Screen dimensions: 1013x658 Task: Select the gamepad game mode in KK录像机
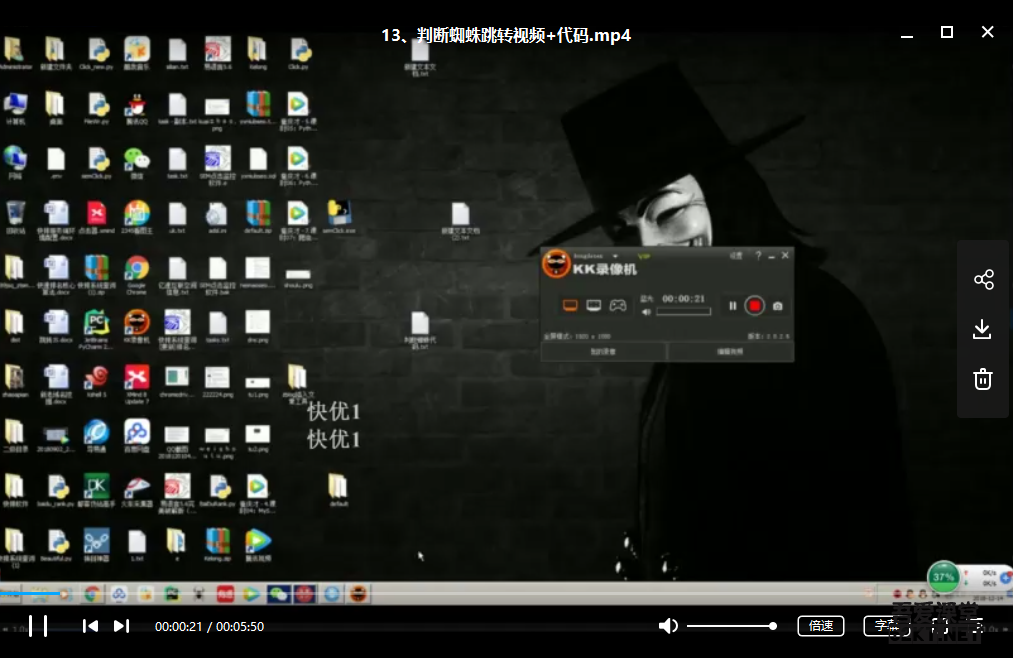click(618, 305)
